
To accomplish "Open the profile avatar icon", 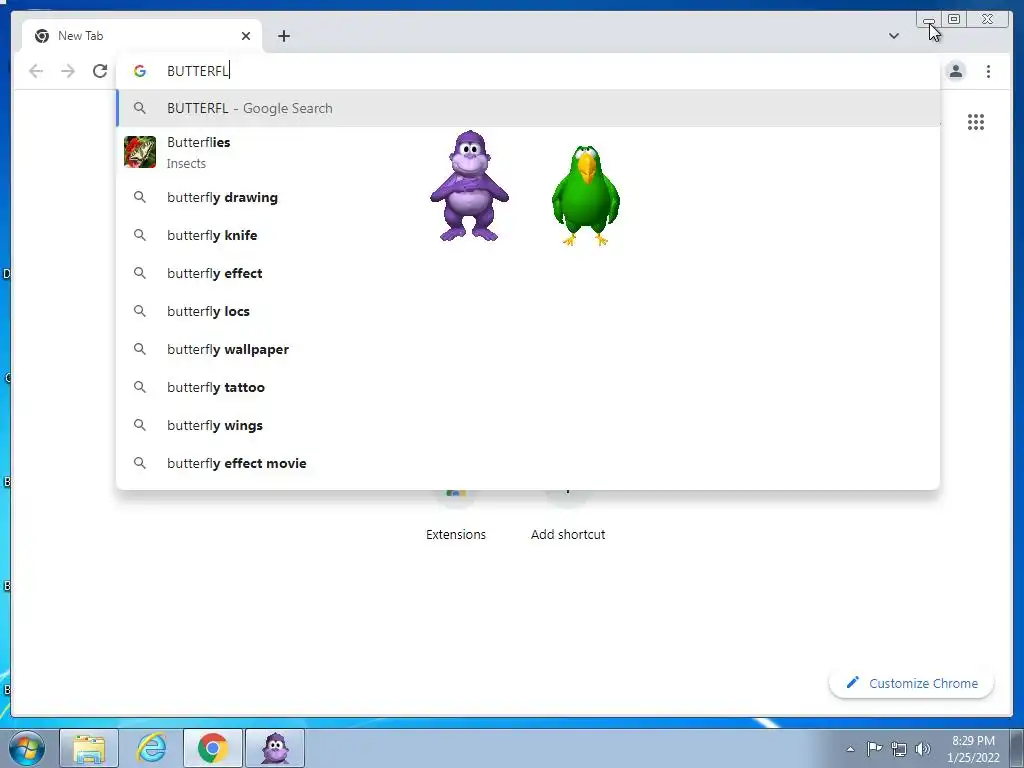I will click(955, 71).
